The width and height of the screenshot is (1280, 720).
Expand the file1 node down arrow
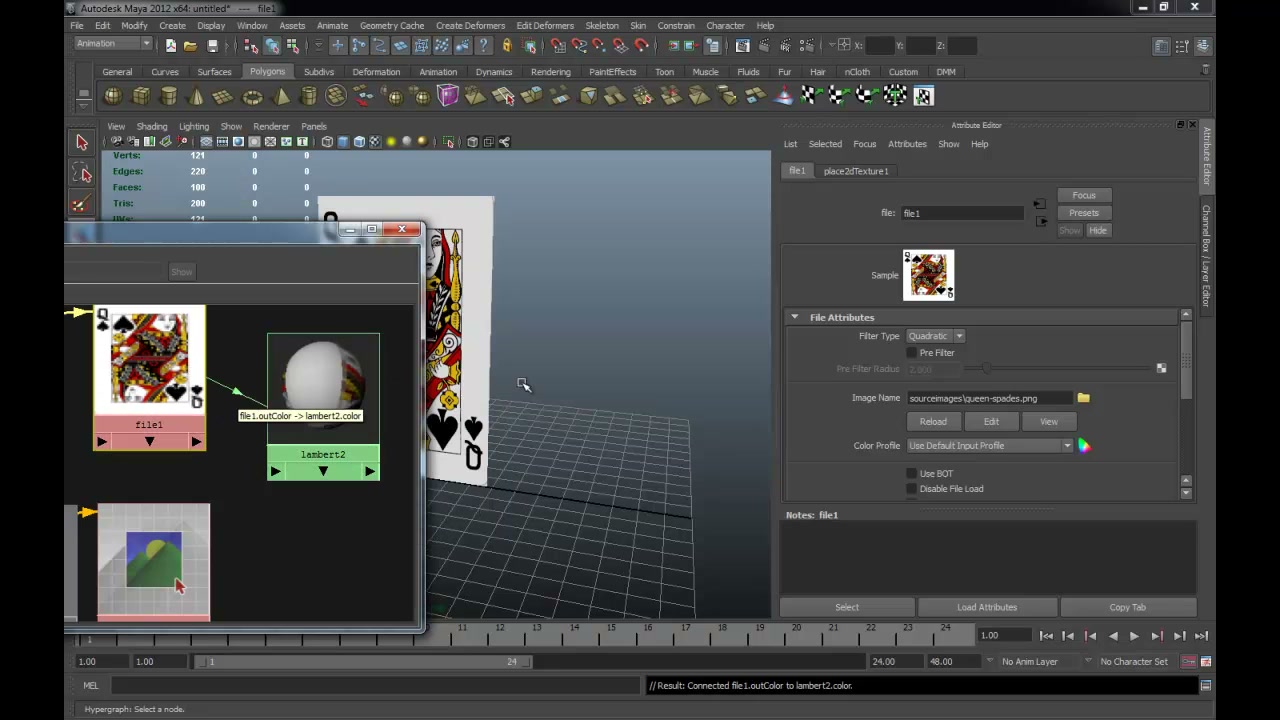click(x=149, y=441)
